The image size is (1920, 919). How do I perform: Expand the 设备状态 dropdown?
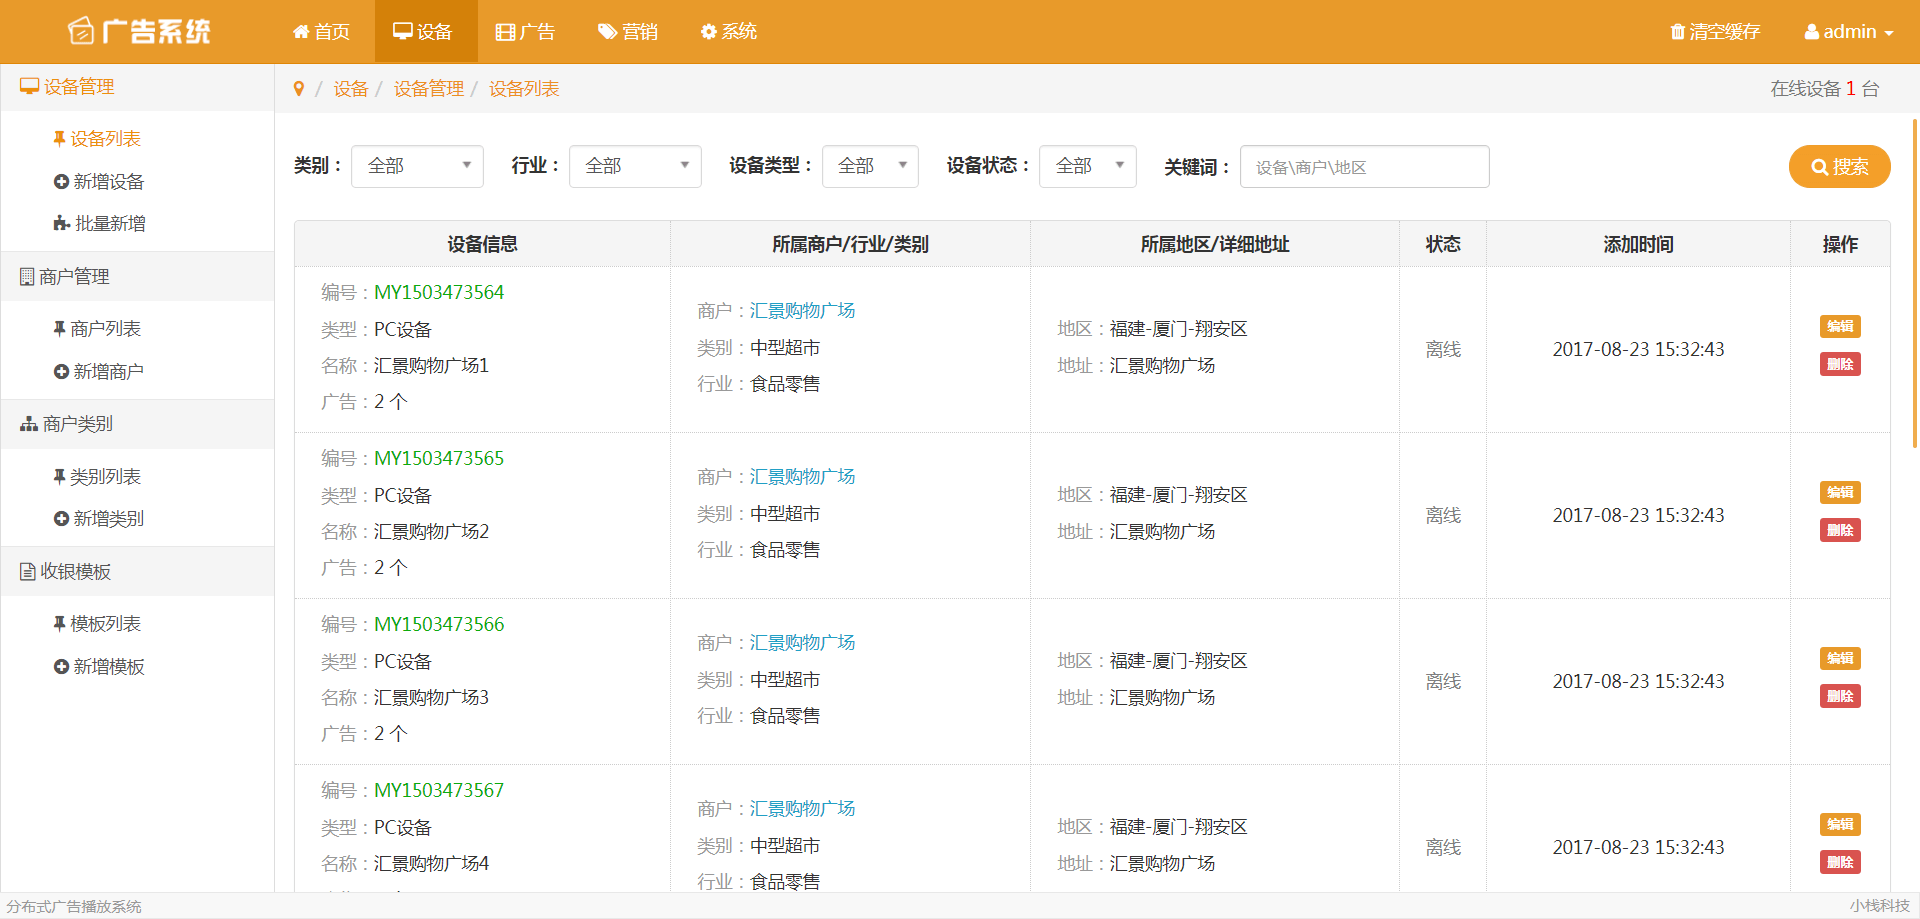coord(1087,167)
